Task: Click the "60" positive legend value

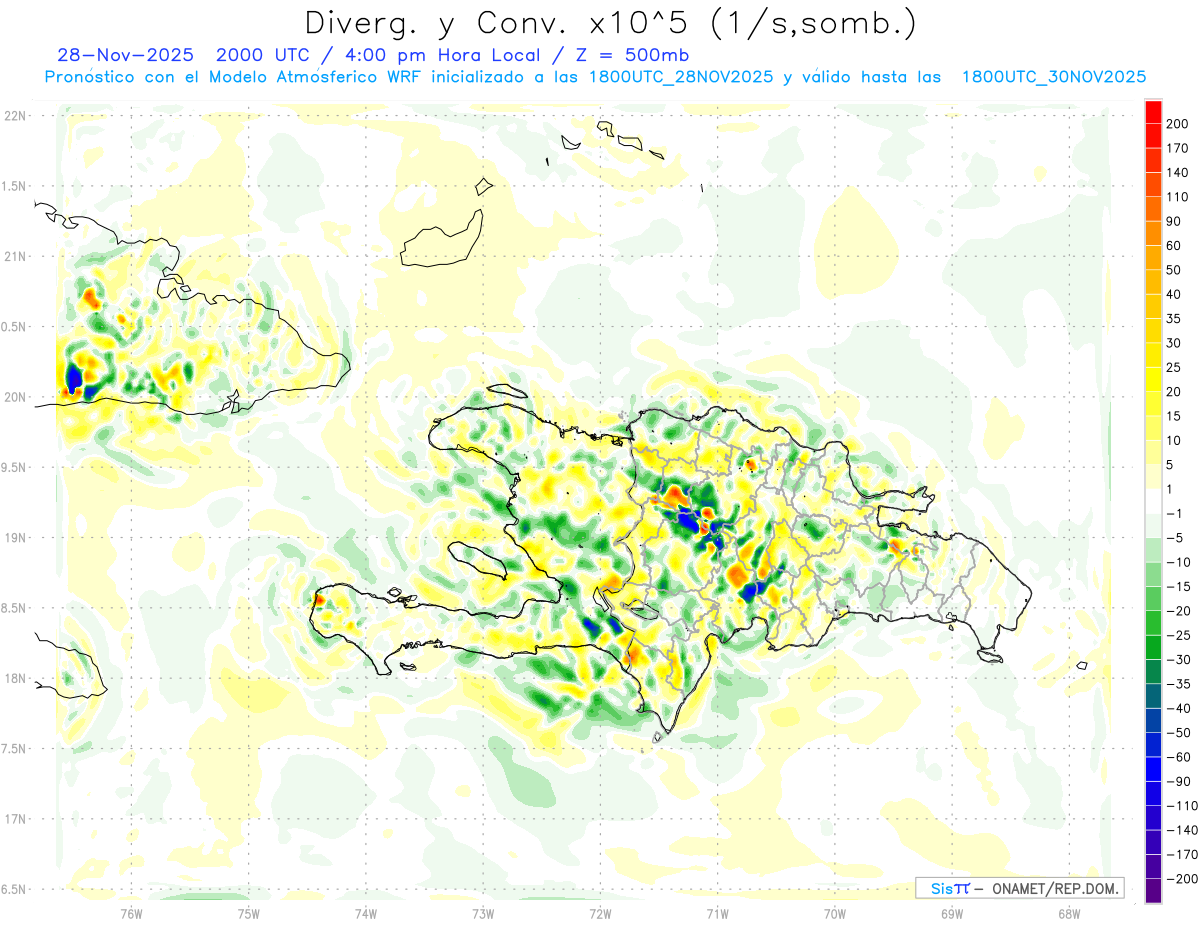Action: pyautogui.click(x=1175, y=246)
